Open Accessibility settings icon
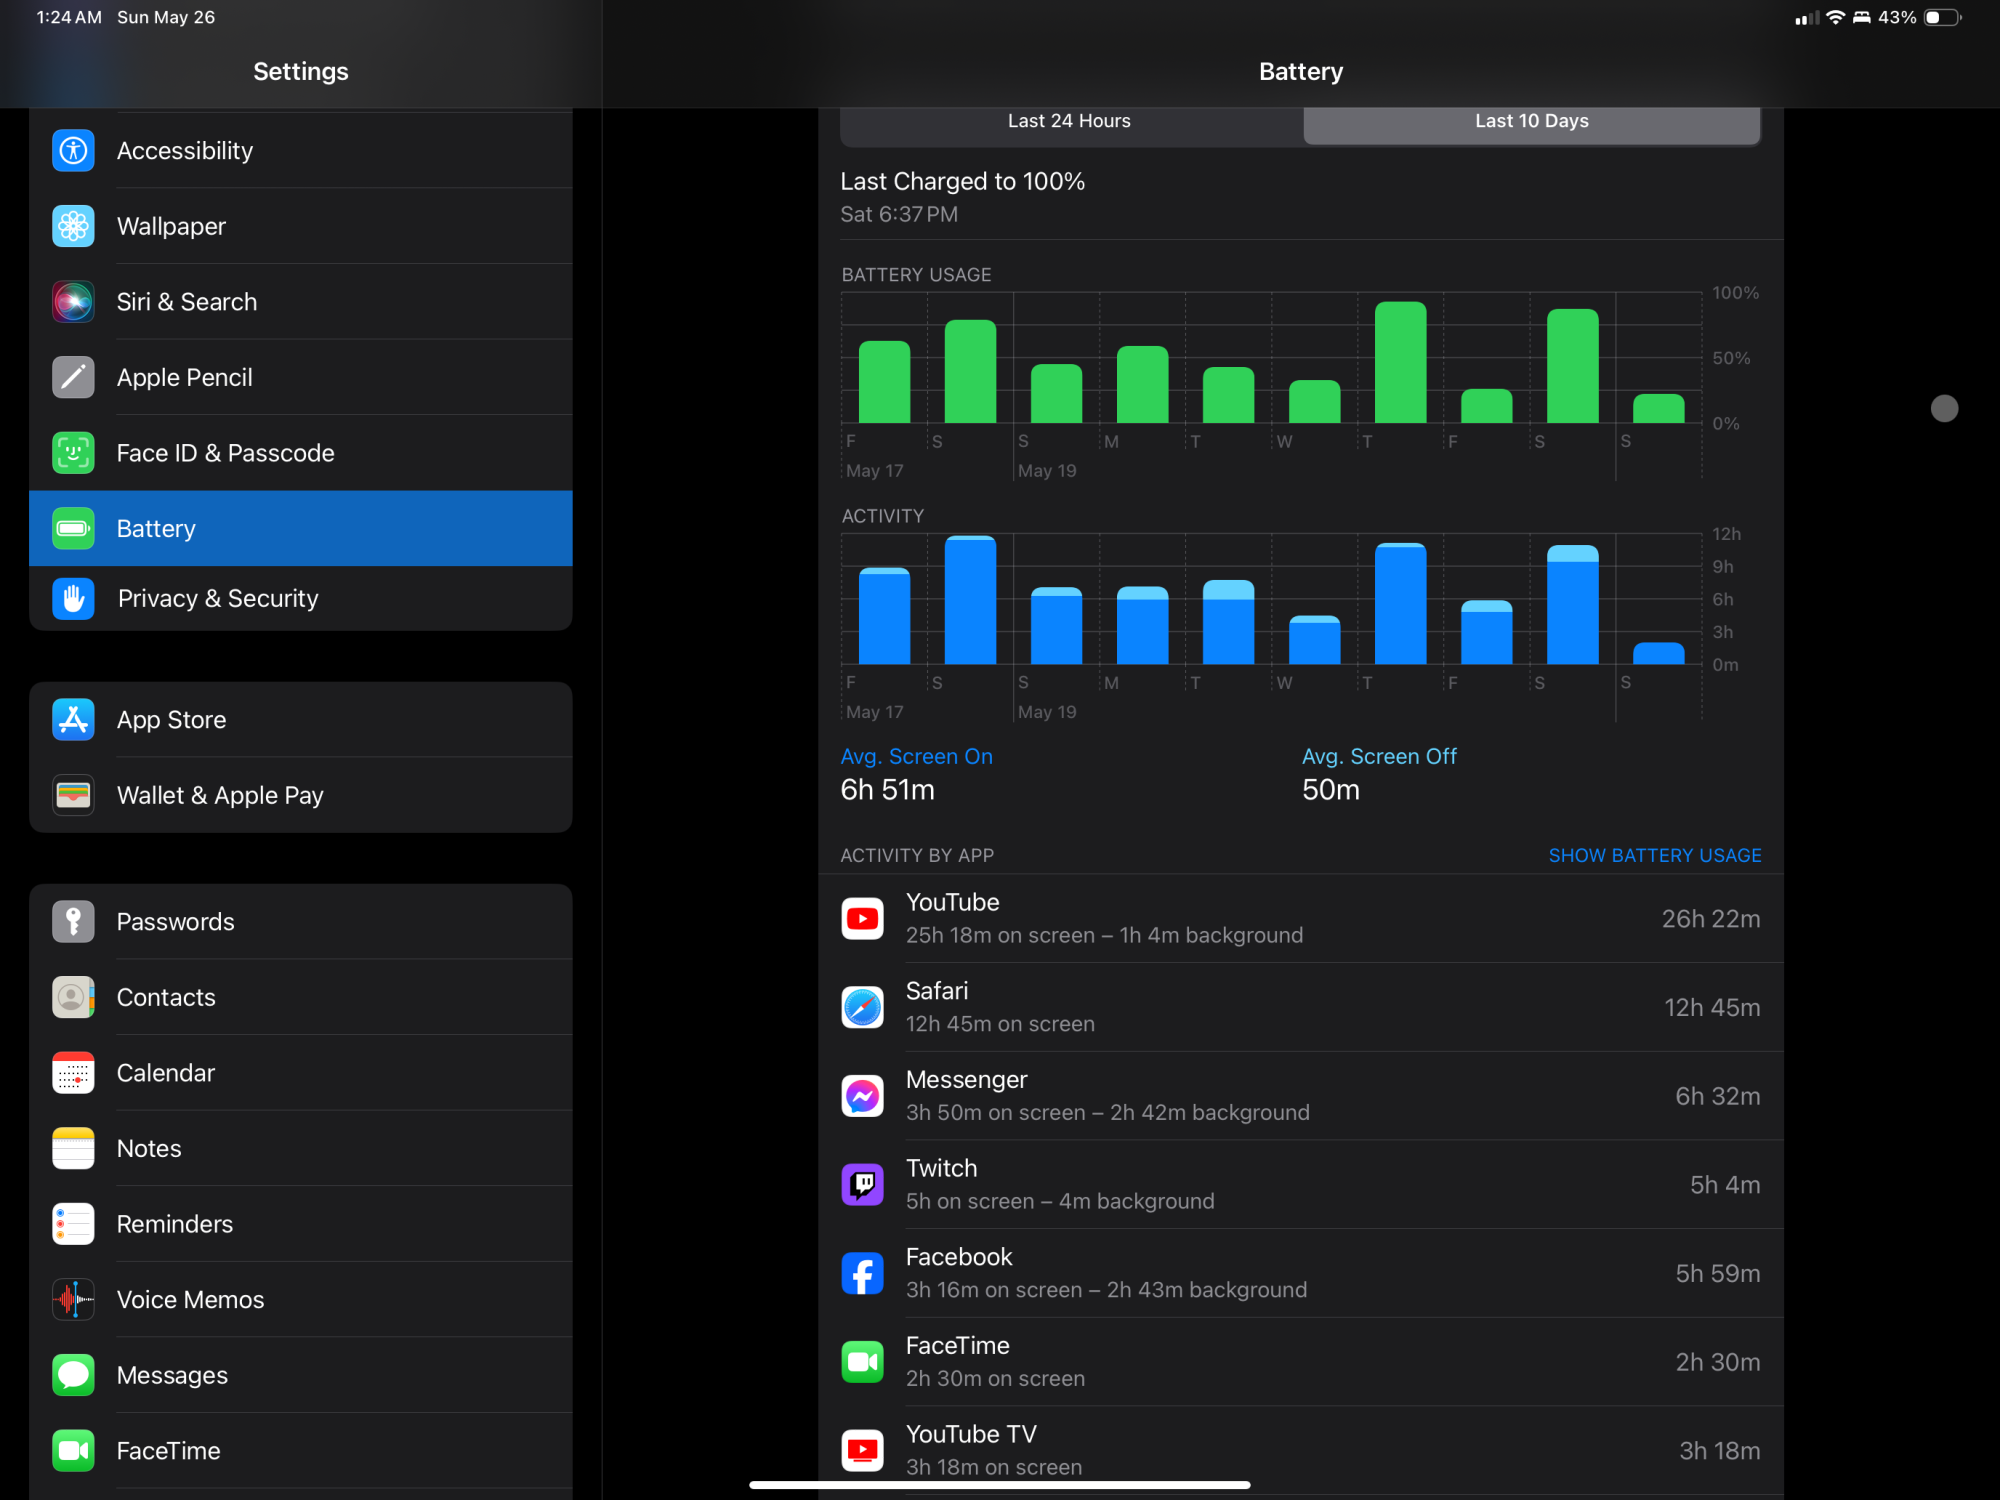This screenshot has width=2000, height=1500. pos(73,151)
